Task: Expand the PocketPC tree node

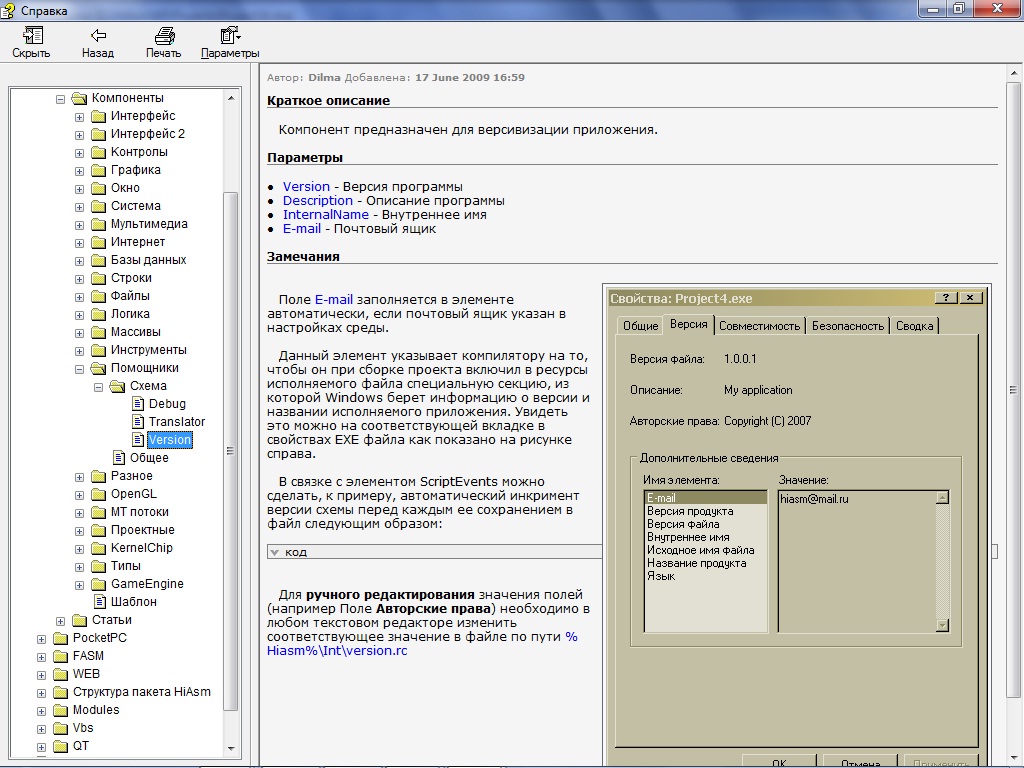Action: pos(41,638)
